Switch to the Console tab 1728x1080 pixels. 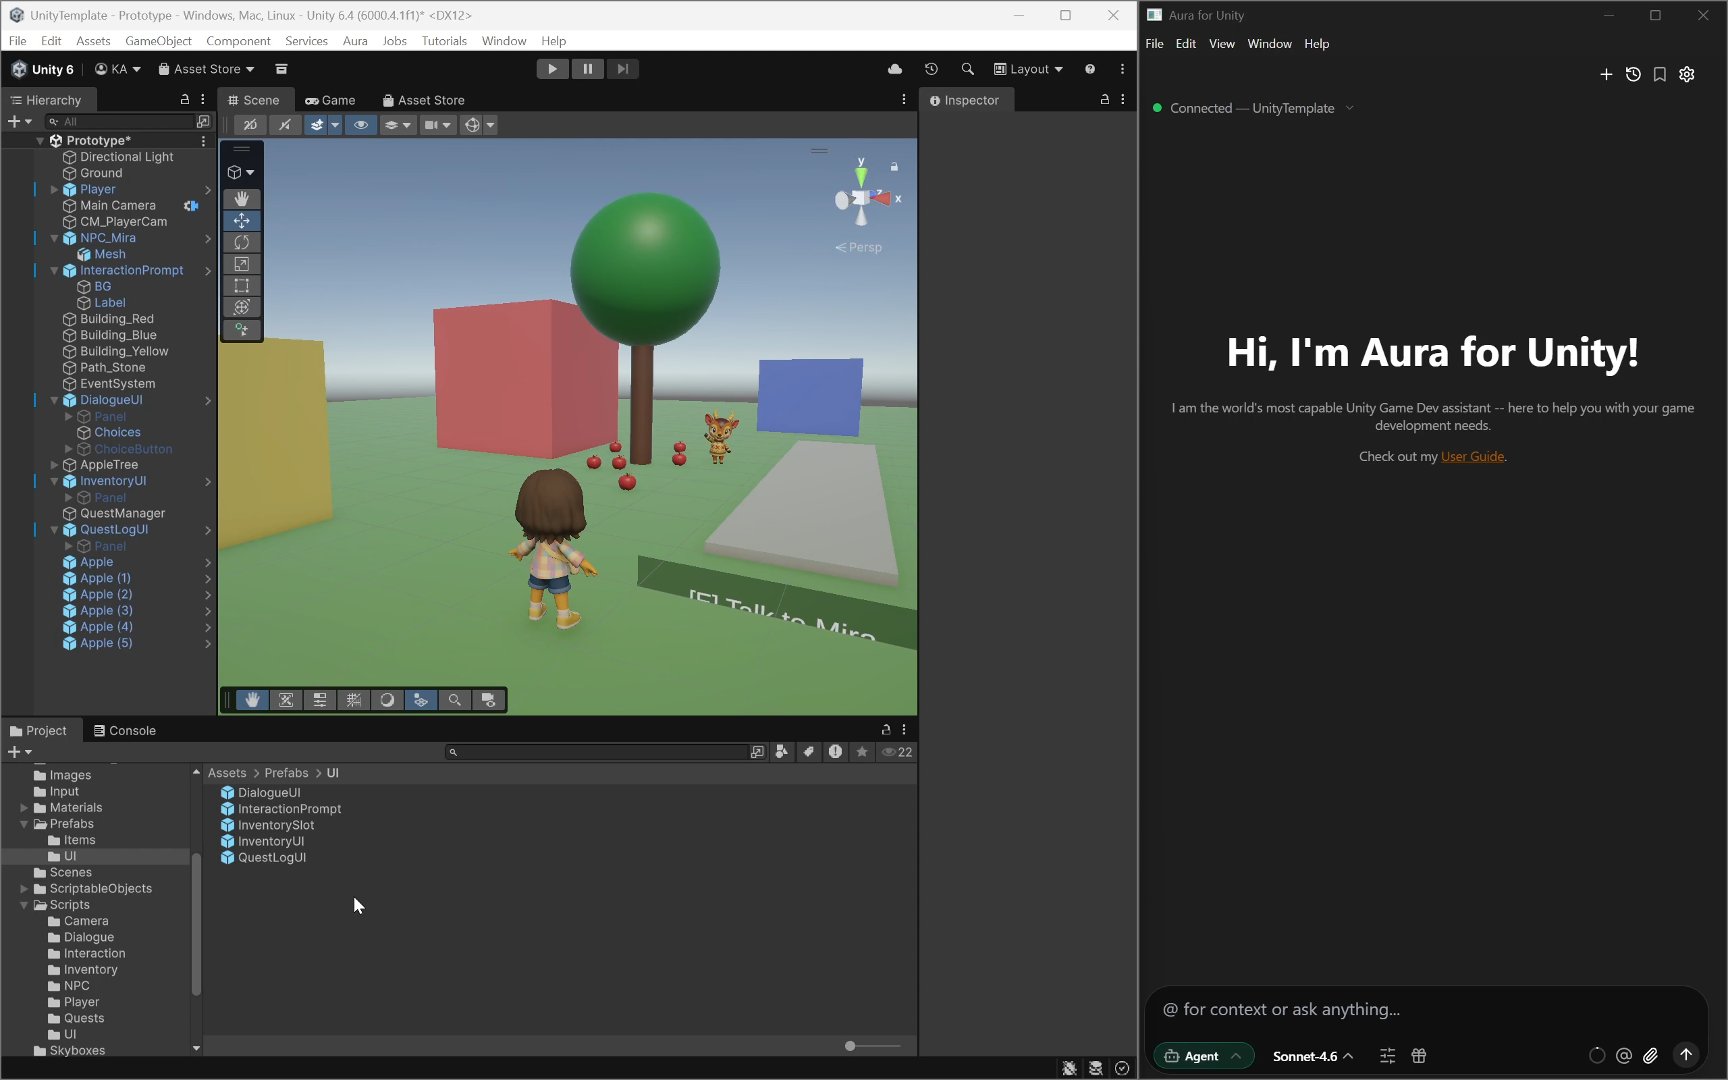(x=124, y=731)
